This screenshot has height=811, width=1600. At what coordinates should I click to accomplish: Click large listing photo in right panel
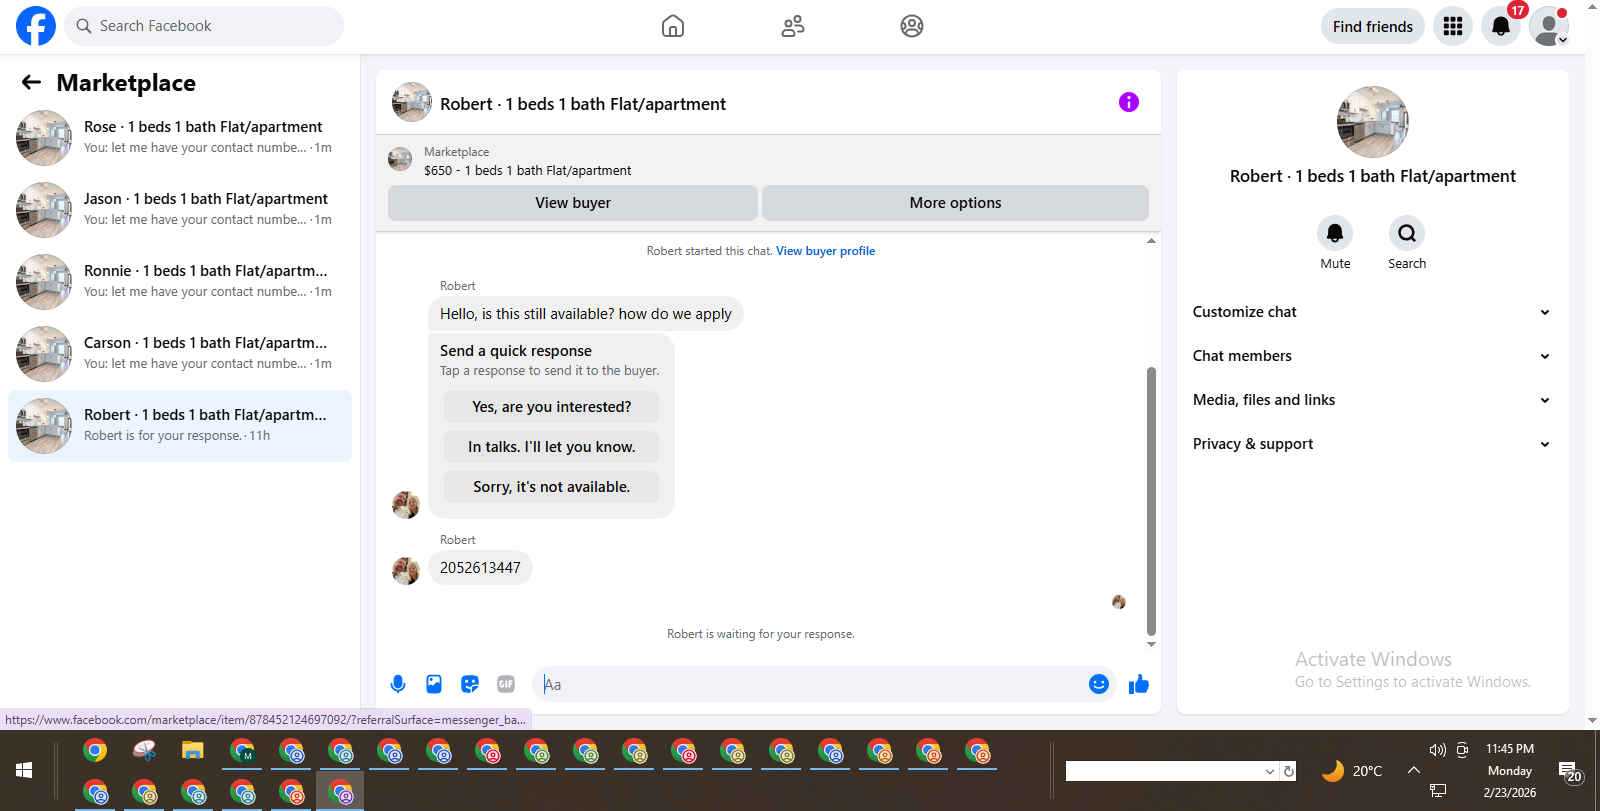point(1373,122)
